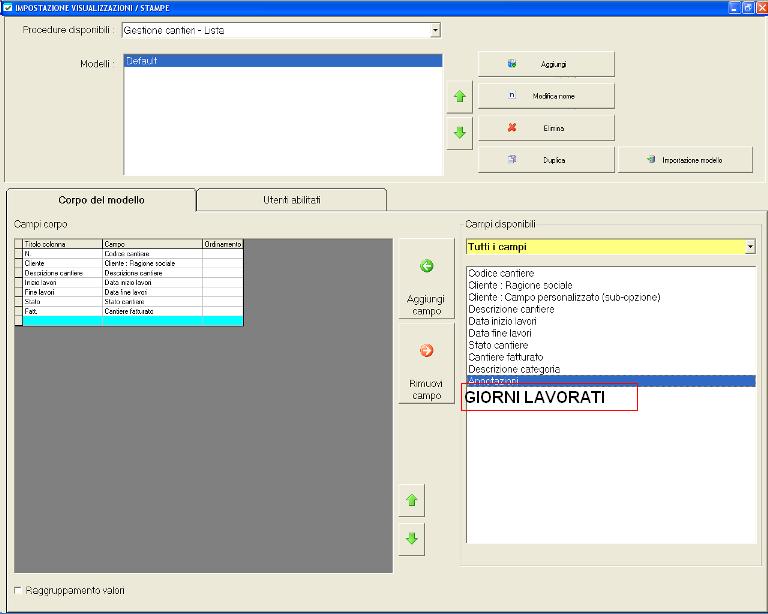Viewport: 768px width, 614px height.
Task: Click Aggiungi campo green left arrow
Action: pos(426,279)
